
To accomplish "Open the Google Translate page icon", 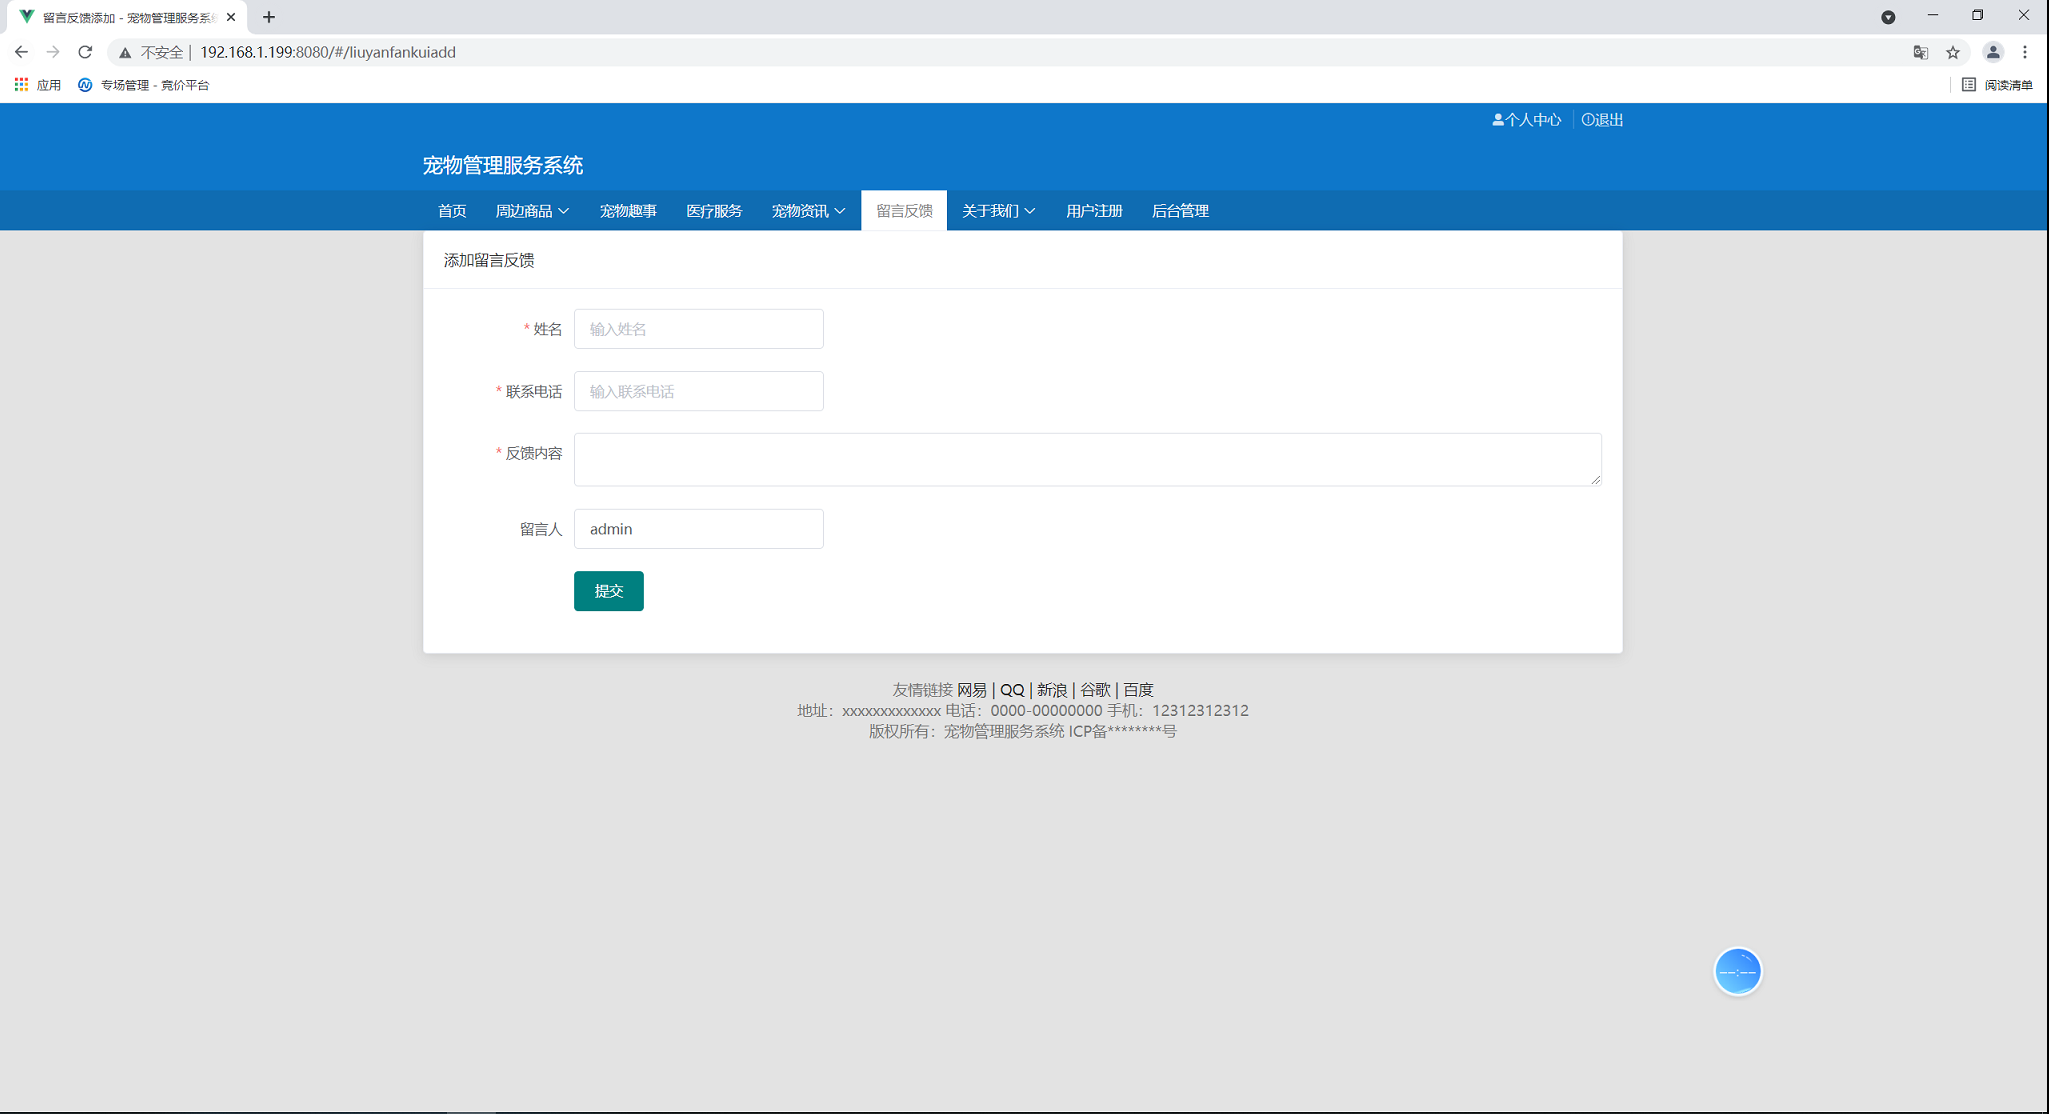I will click(1920, 52).
